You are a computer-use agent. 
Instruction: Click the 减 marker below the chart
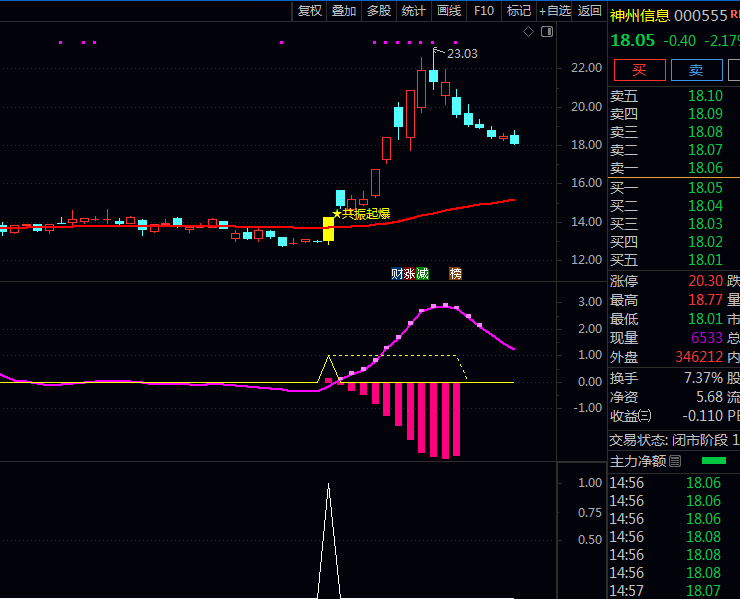(x=422, y=273)
